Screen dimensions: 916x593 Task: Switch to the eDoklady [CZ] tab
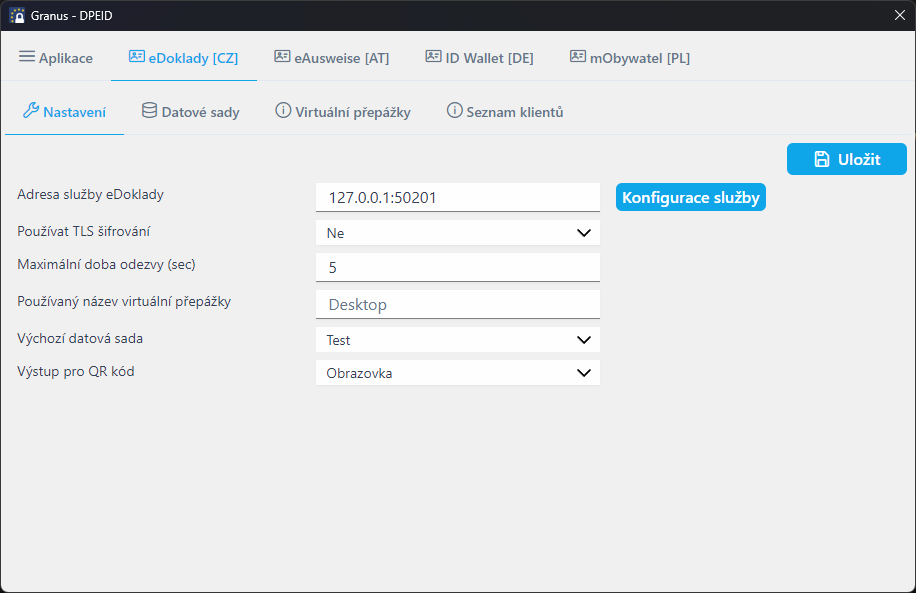point(184,58)
